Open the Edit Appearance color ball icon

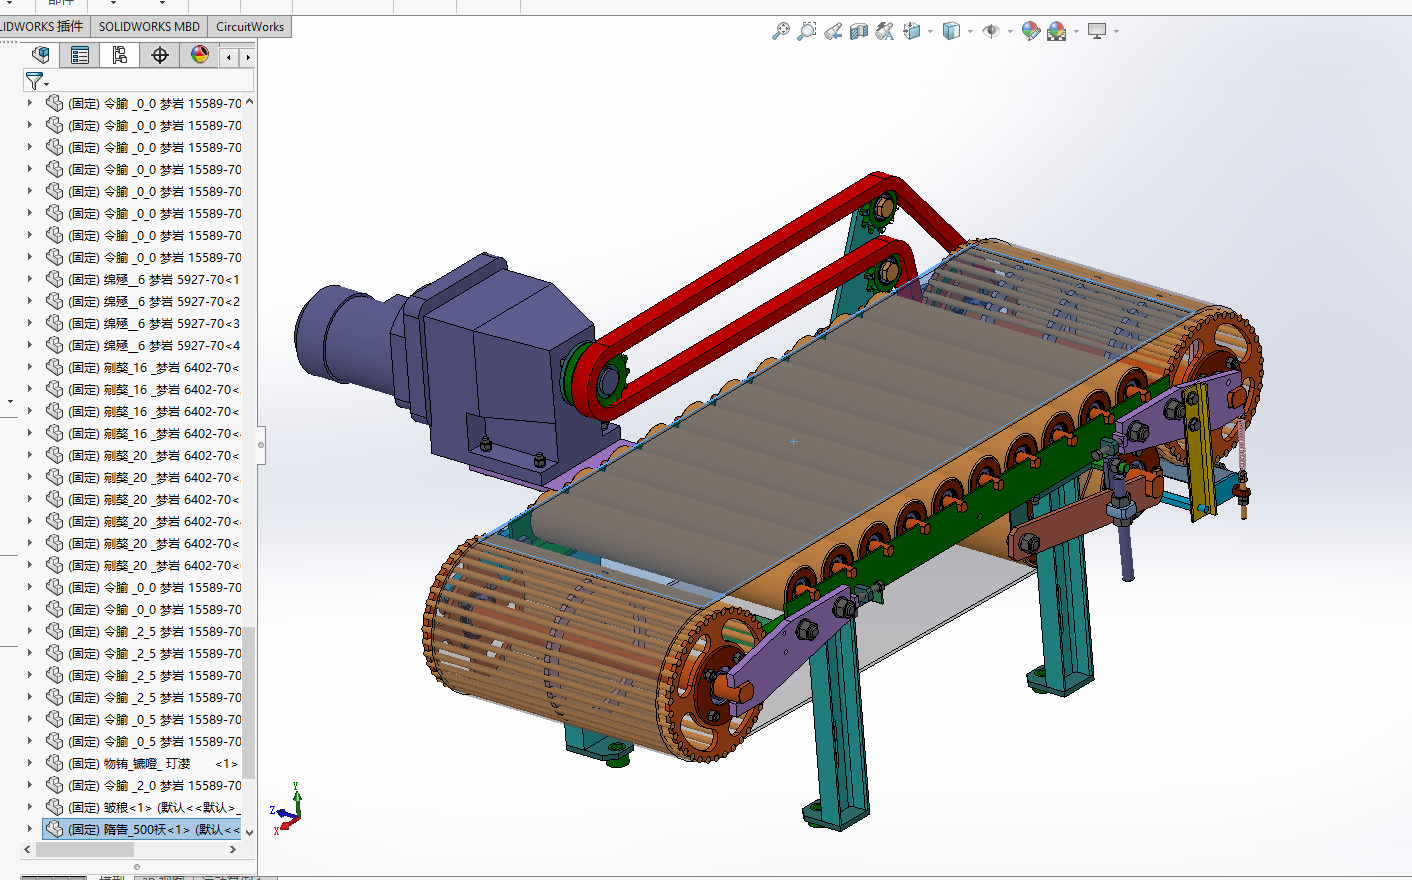[1030, 32]
